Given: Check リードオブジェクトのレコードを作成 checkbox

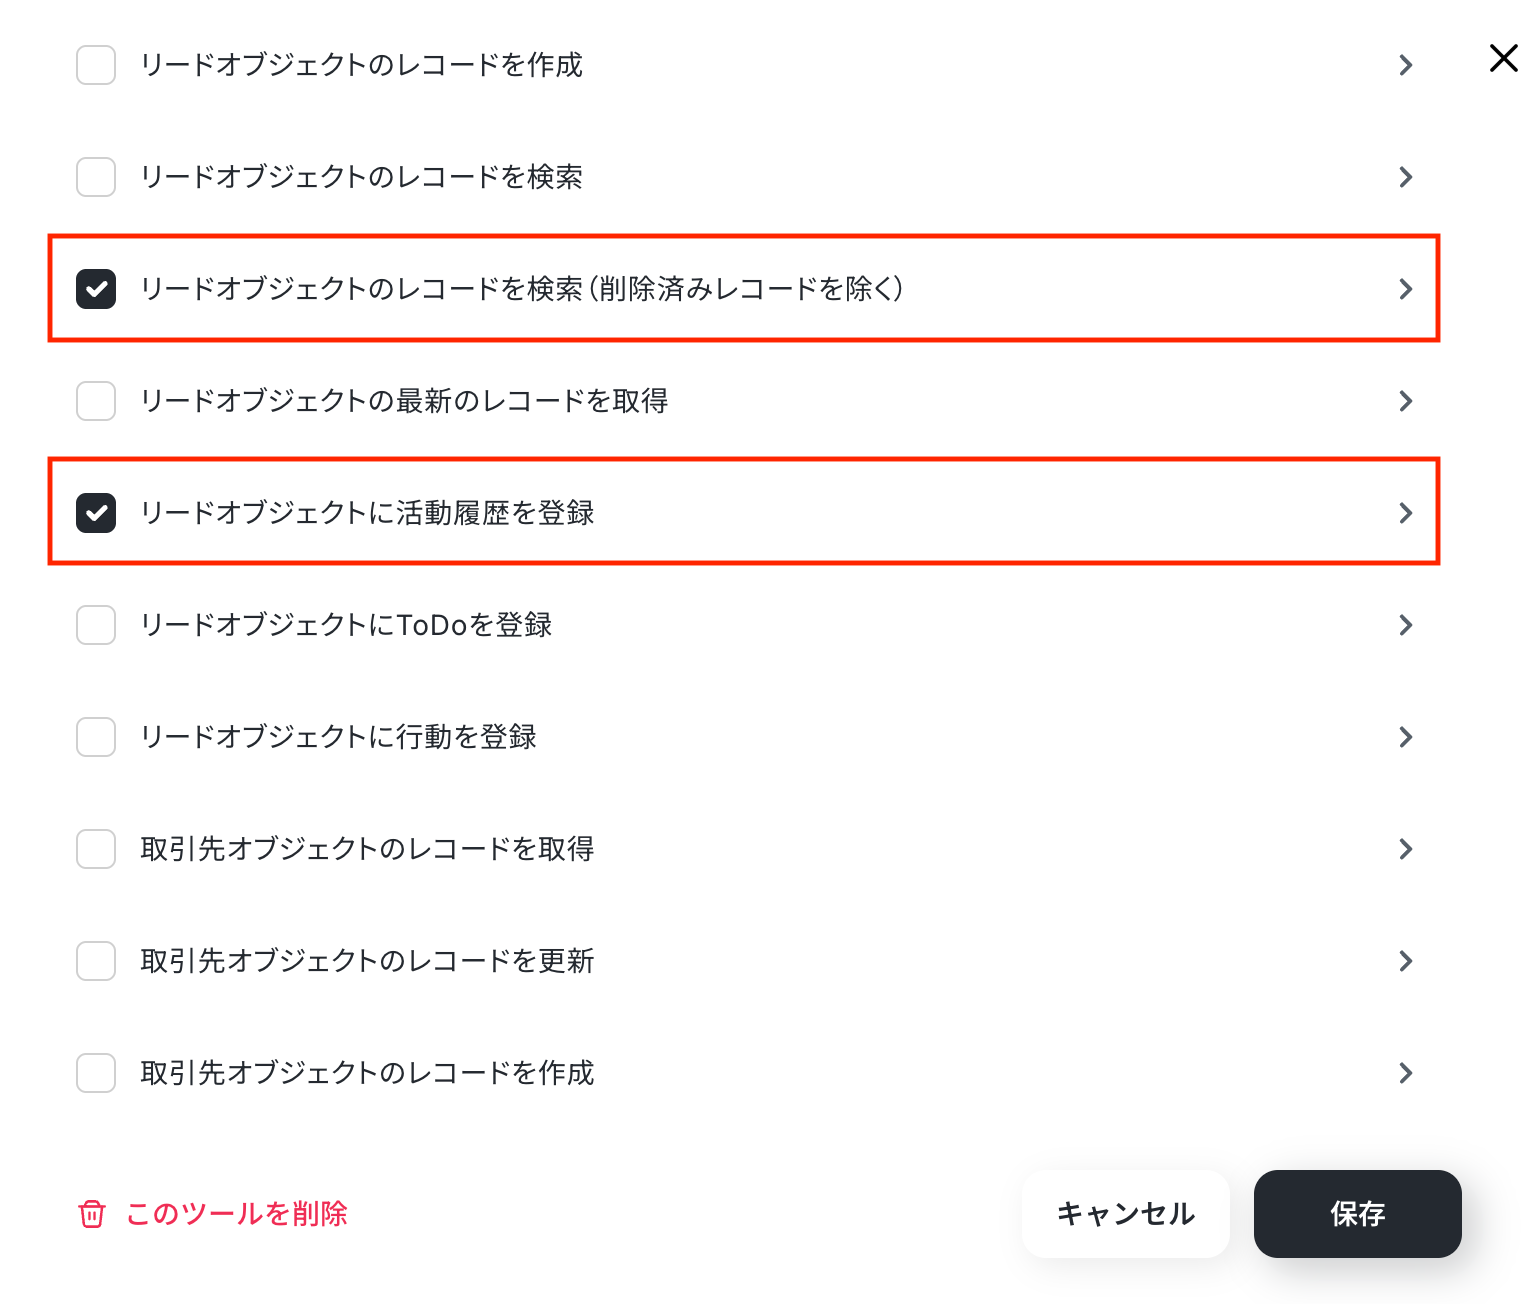Looking at the screenshot, I should [96, 65].
